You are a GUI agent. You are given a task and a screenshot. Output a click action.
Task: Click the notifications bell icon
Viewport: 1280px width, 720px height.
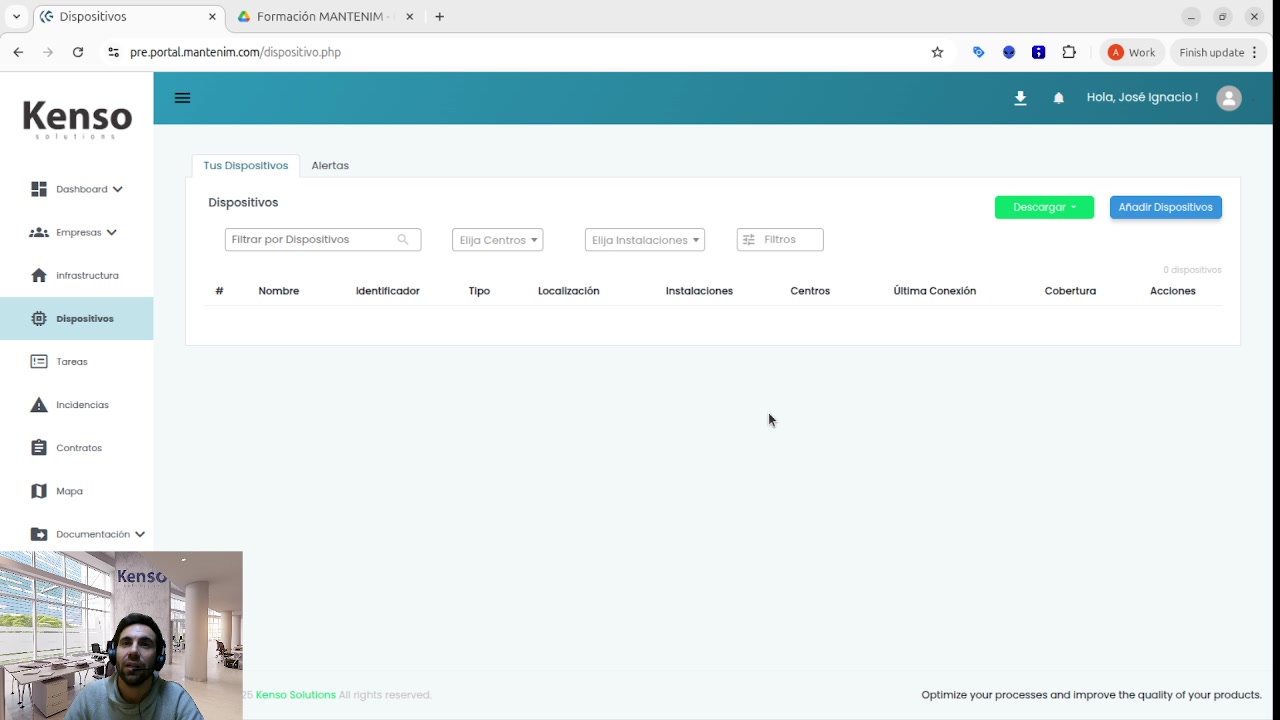(1058, 97)
